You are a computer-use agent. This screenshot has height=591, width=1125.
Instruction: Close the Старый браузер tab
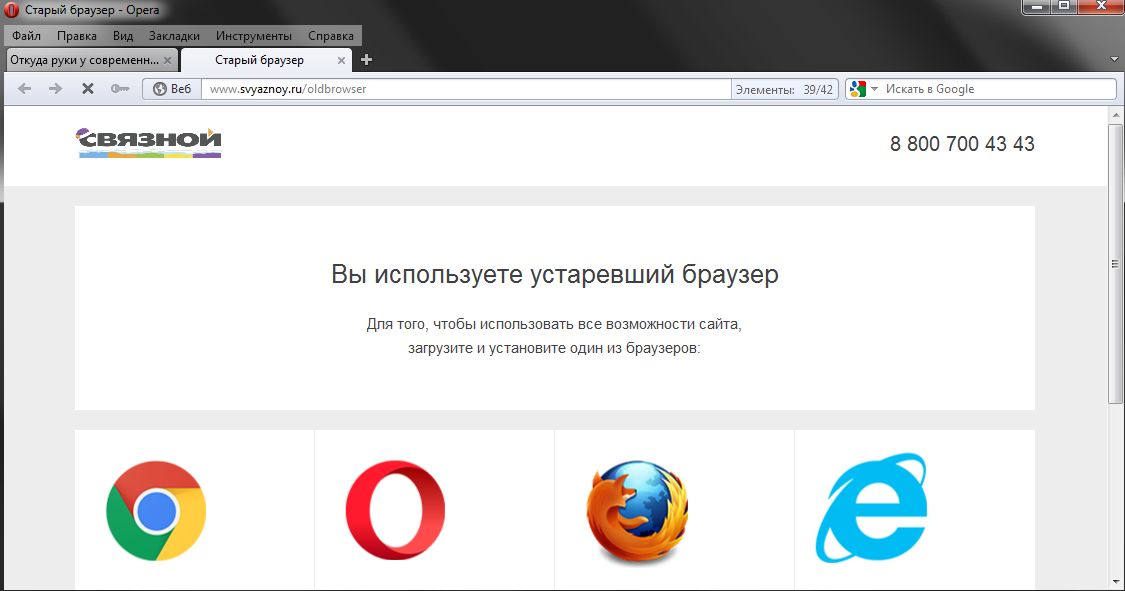click(x=342, y=61)
